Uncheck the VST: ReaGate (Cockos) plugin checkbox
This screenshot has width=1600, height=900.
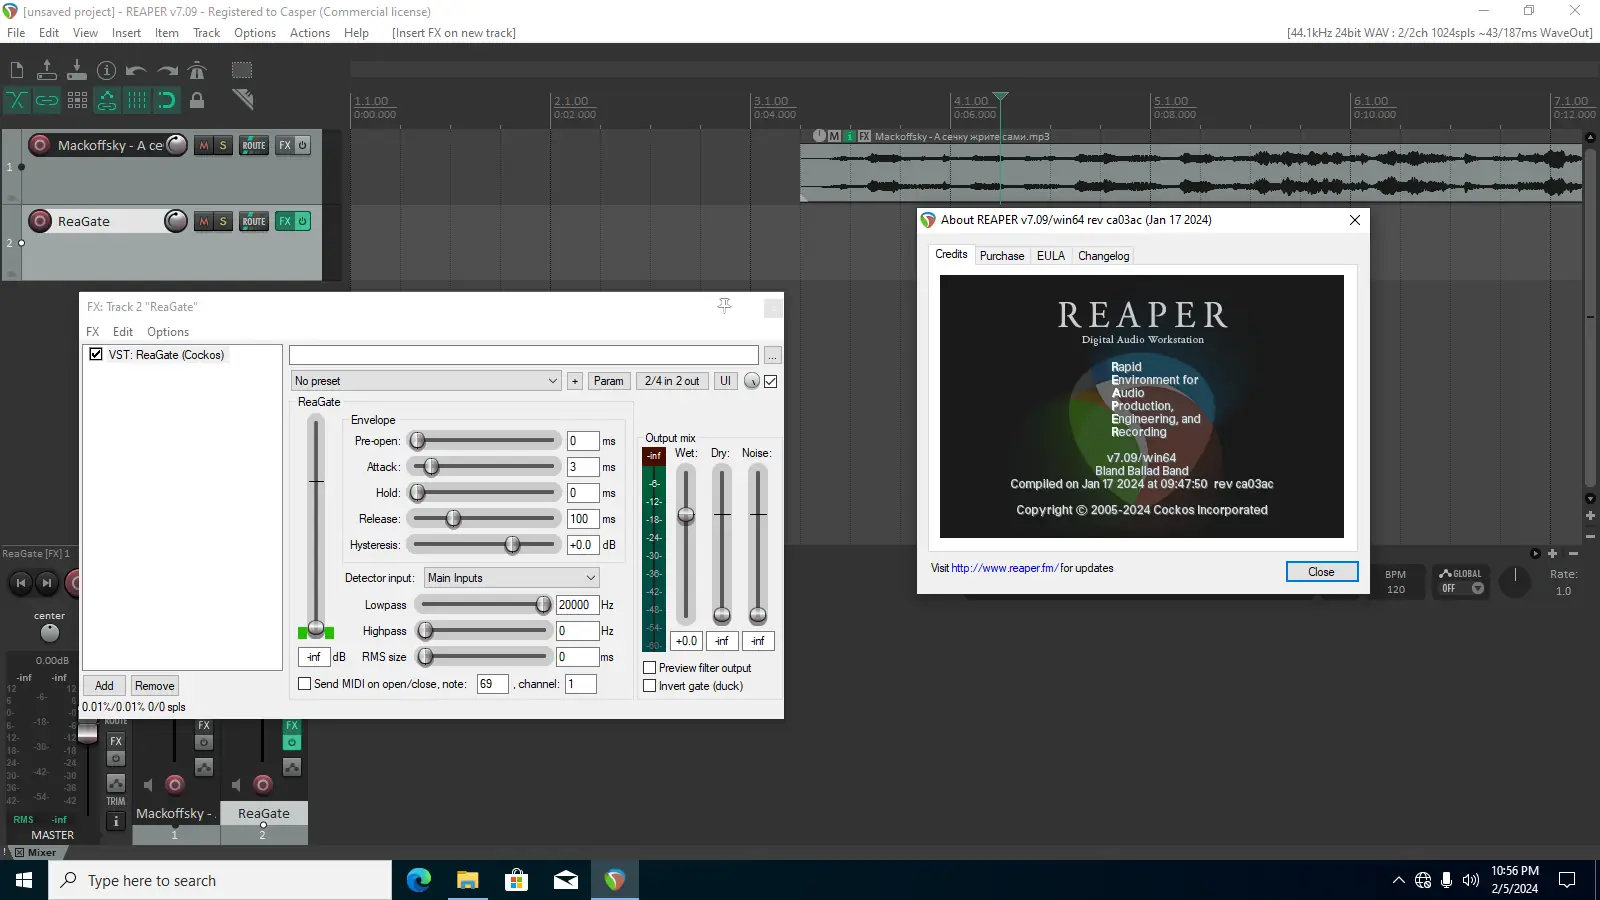coord(96,354)
